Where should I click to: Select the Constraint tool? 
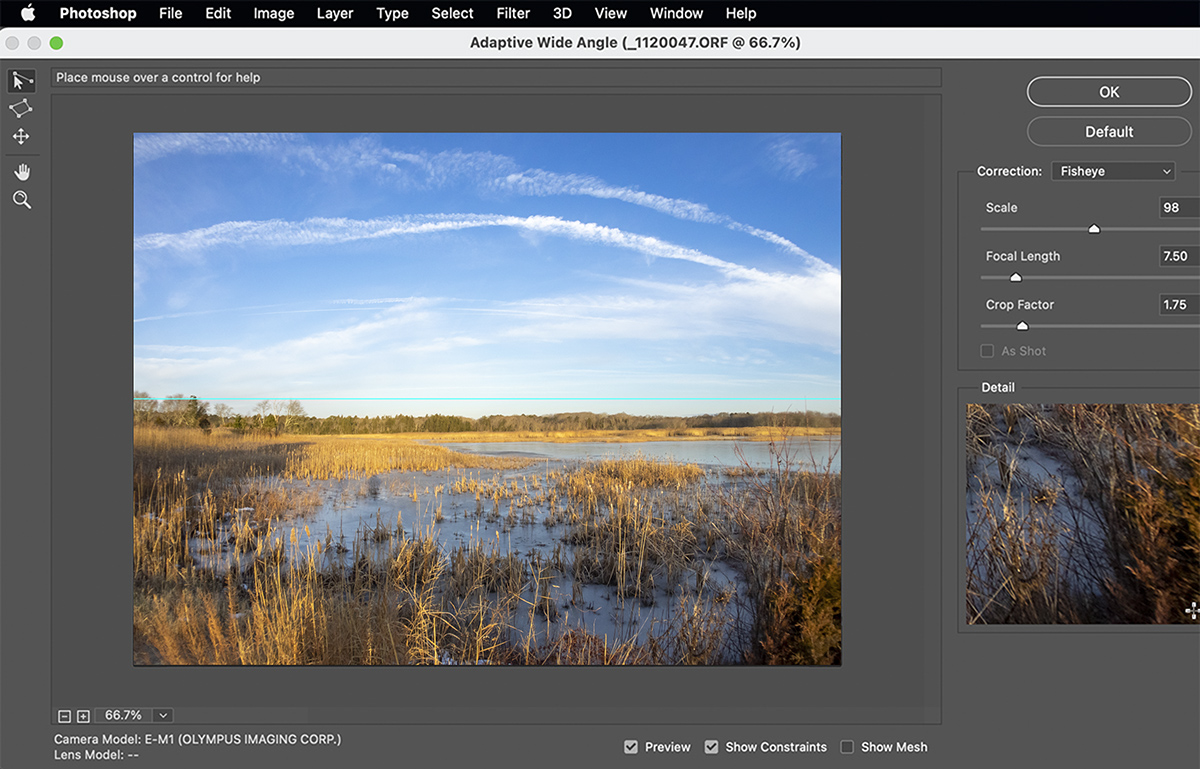[21, 81]
